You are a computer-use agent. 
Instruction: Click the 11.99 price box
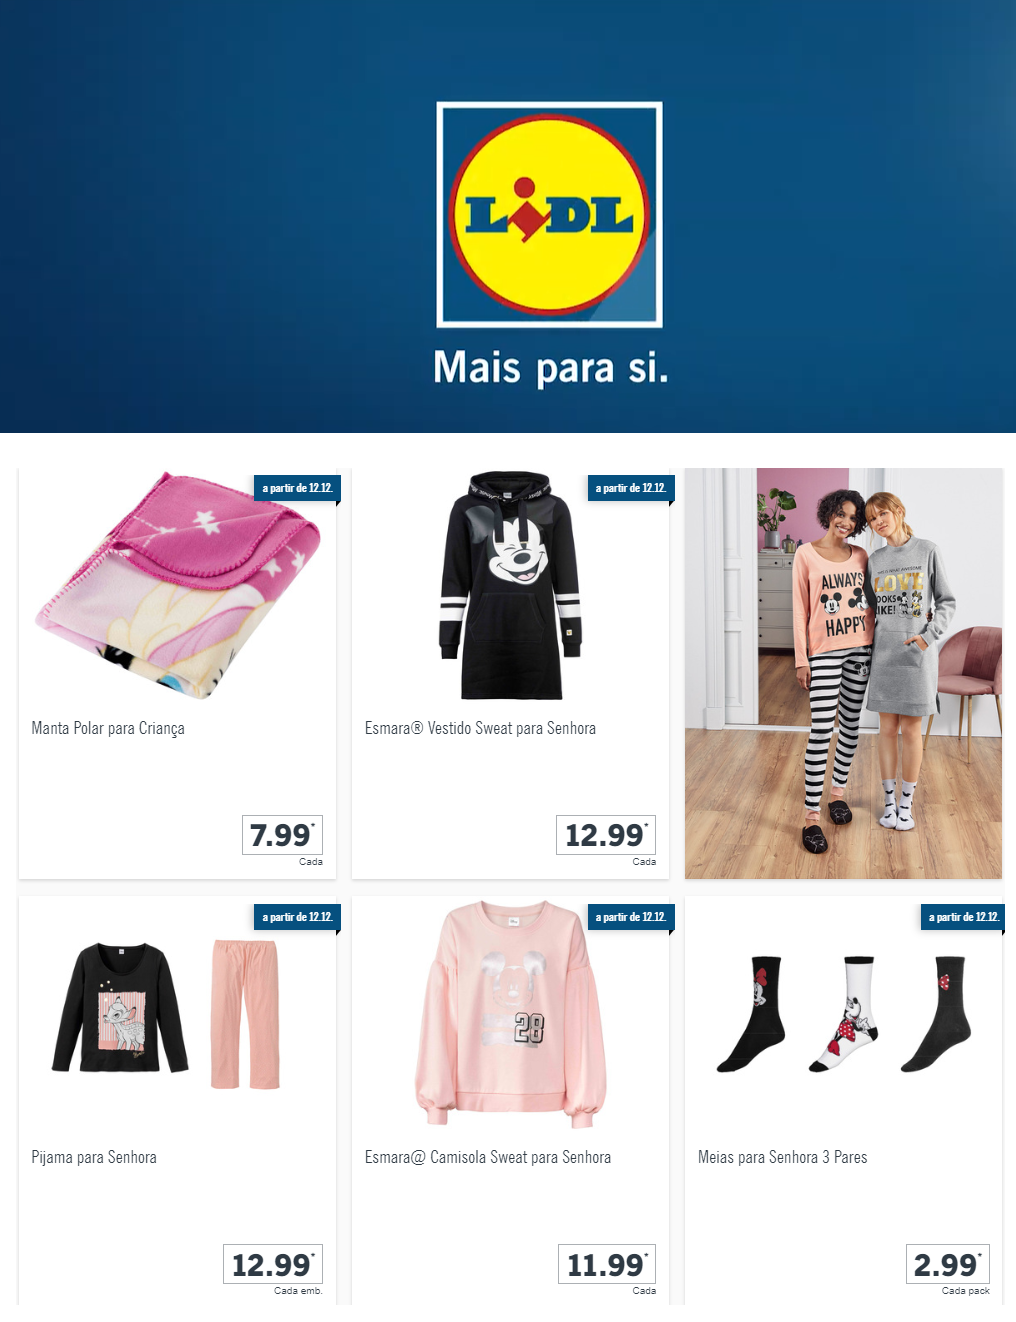tap(606, 1265)
